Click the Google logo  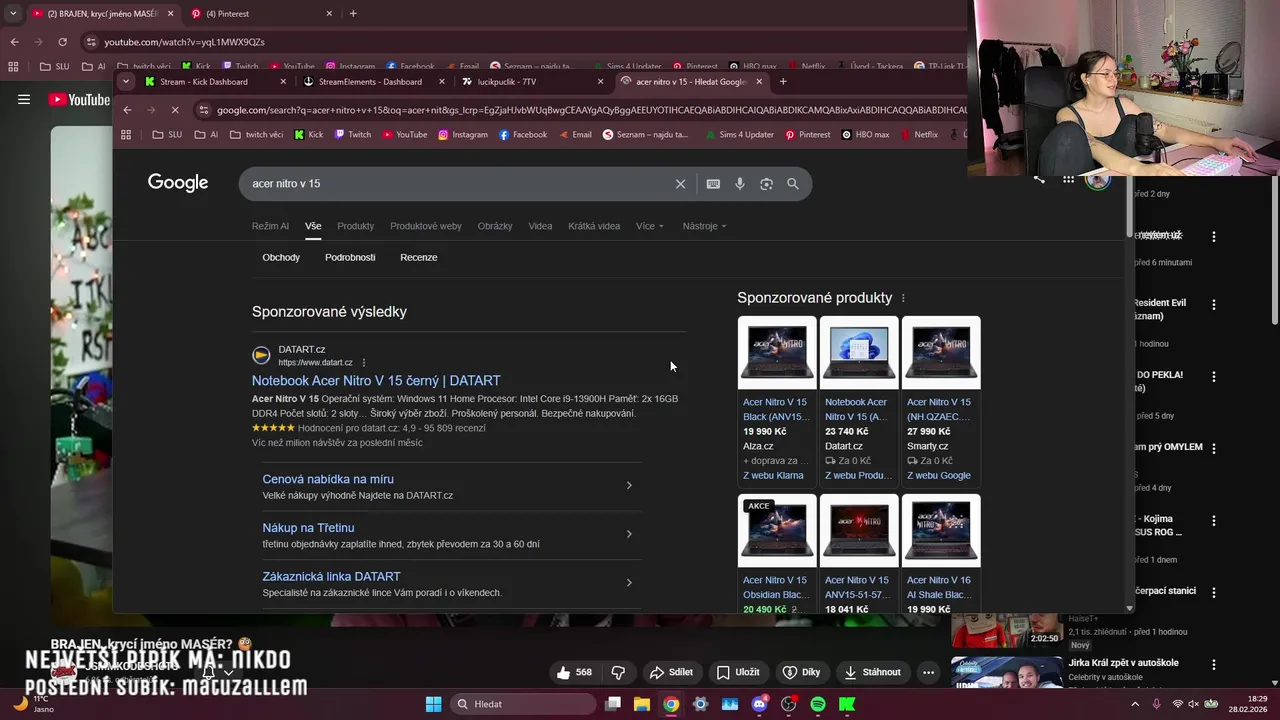pos(178,183)
